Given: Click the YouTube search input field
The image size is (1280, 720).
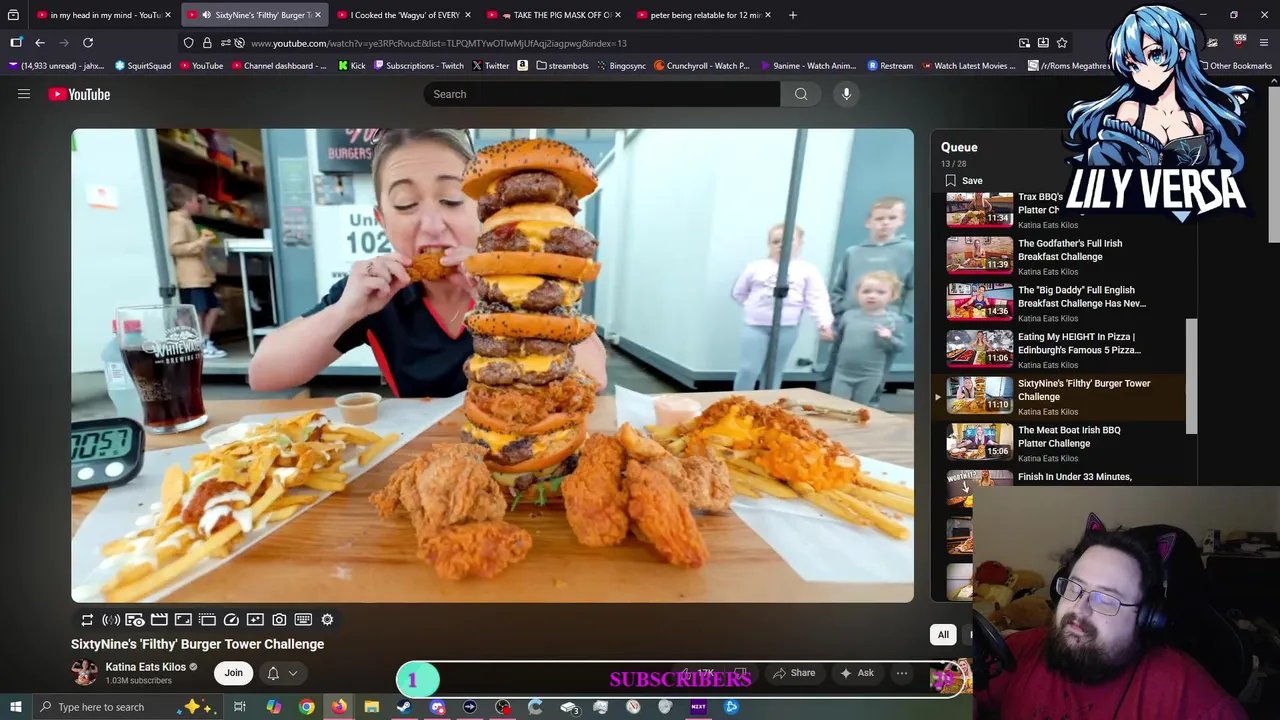Looking at the screenshot, I should tap(601, 94).
